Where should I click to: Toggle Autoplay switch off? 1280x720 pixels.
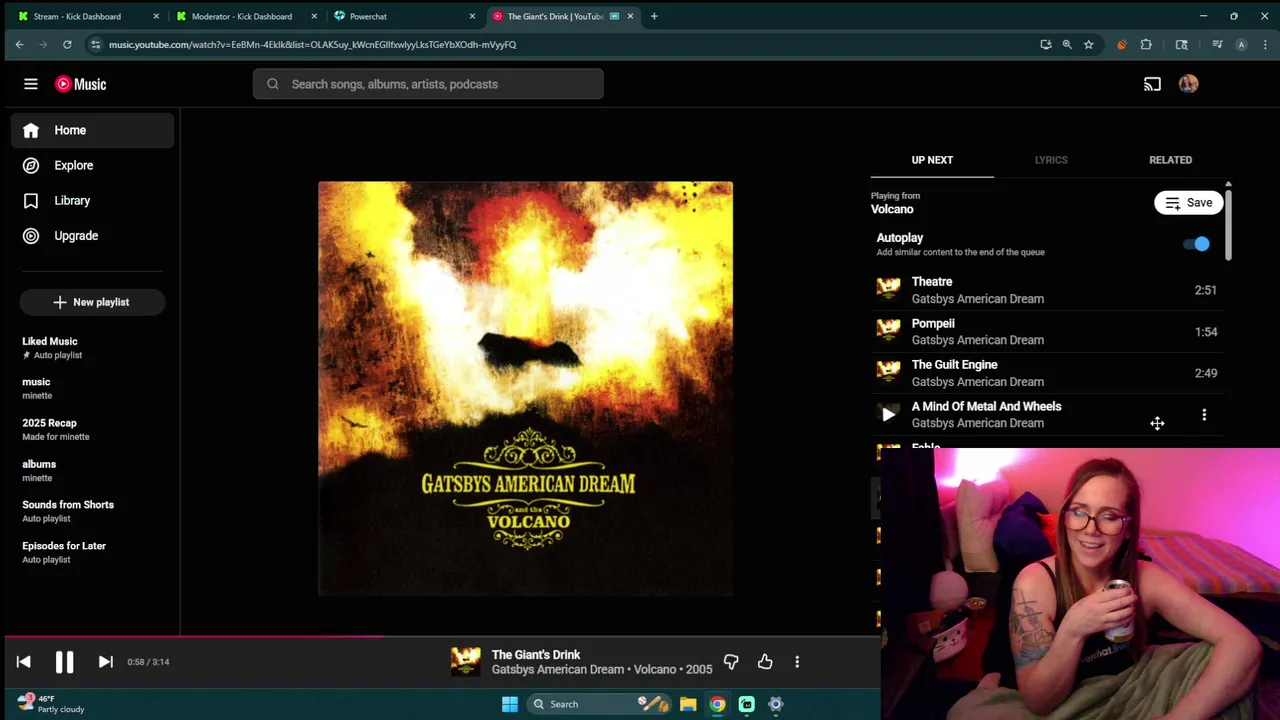coord(1196,244)
